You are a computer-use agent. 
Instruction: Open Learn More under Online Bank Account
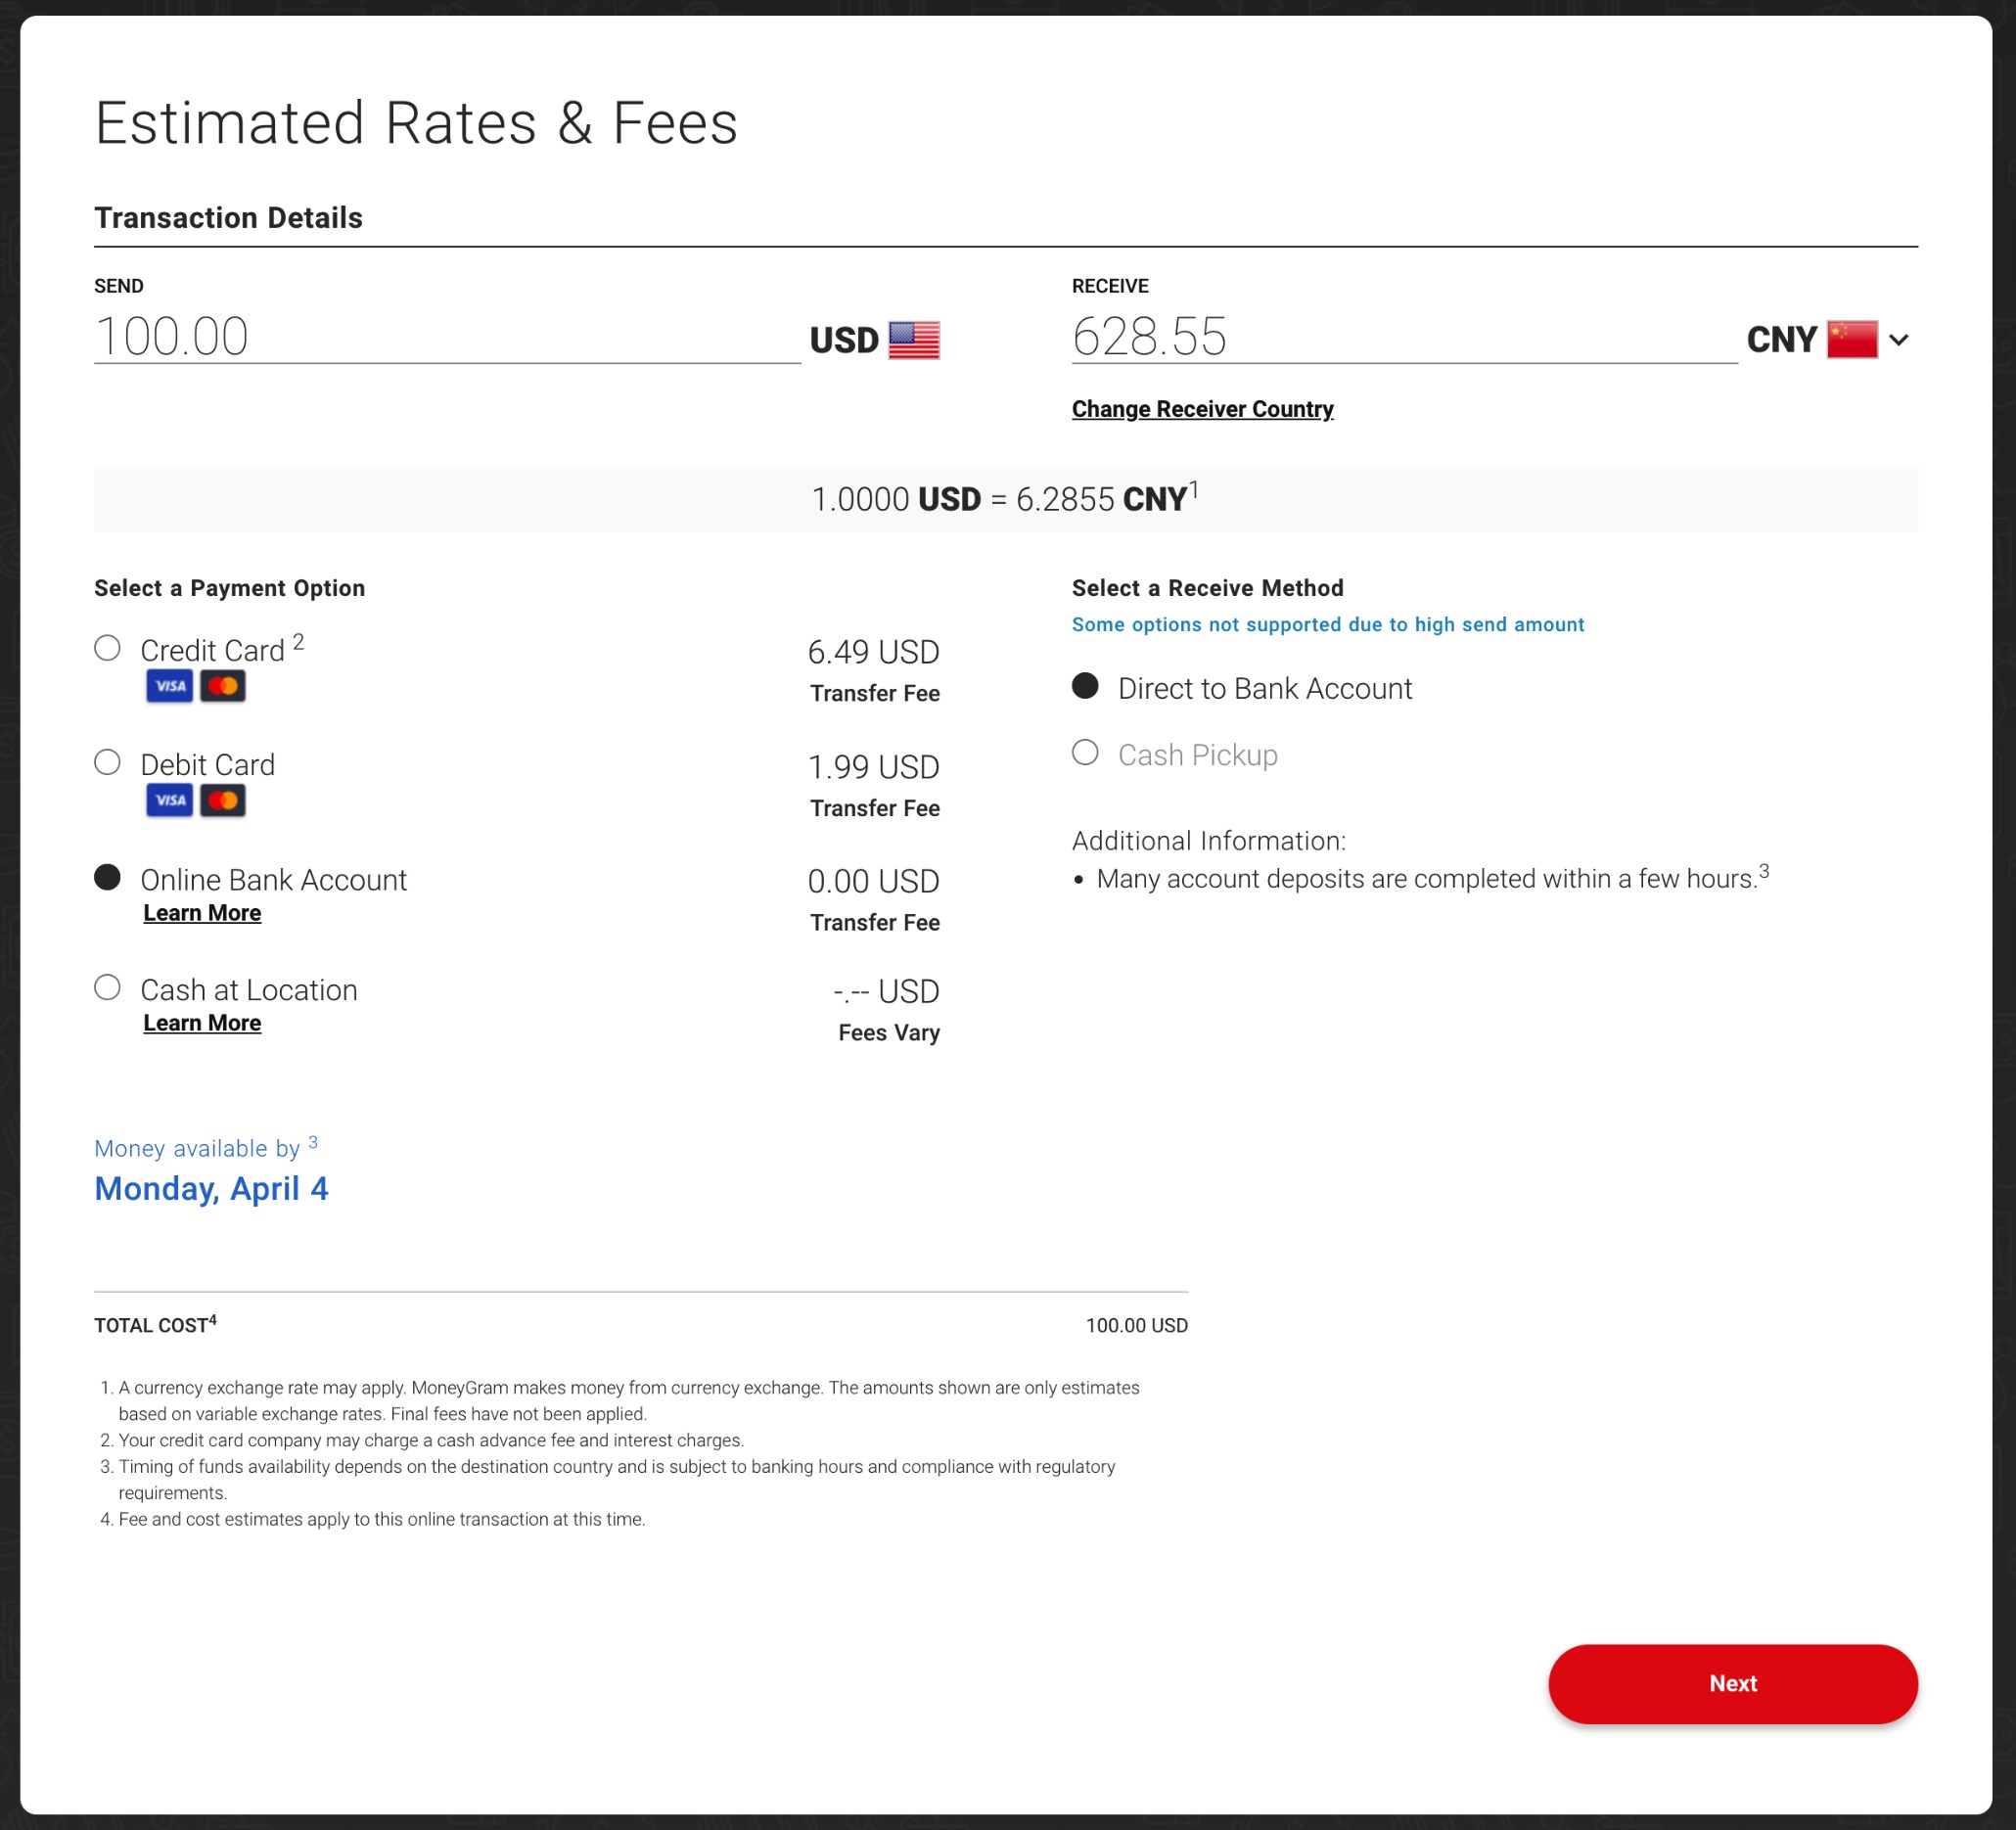[202, 913]
